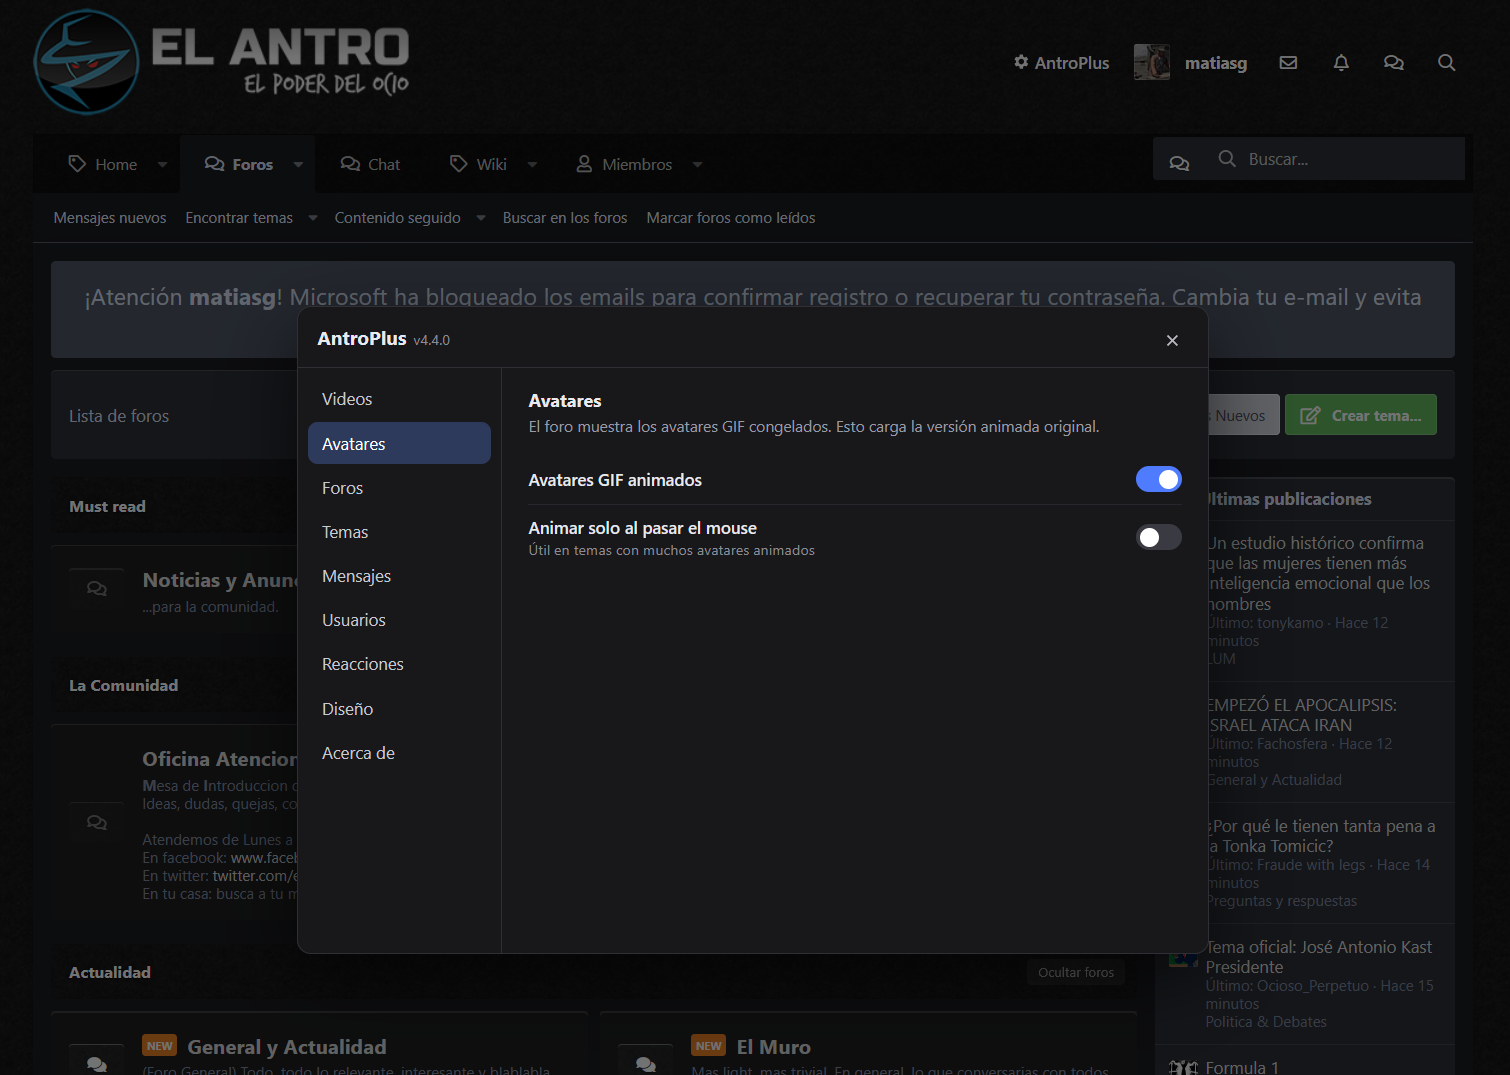This screenshot has width=1510, height=1075.
Task: Open the inbox envelope icon
Action: coord(1288,62)
